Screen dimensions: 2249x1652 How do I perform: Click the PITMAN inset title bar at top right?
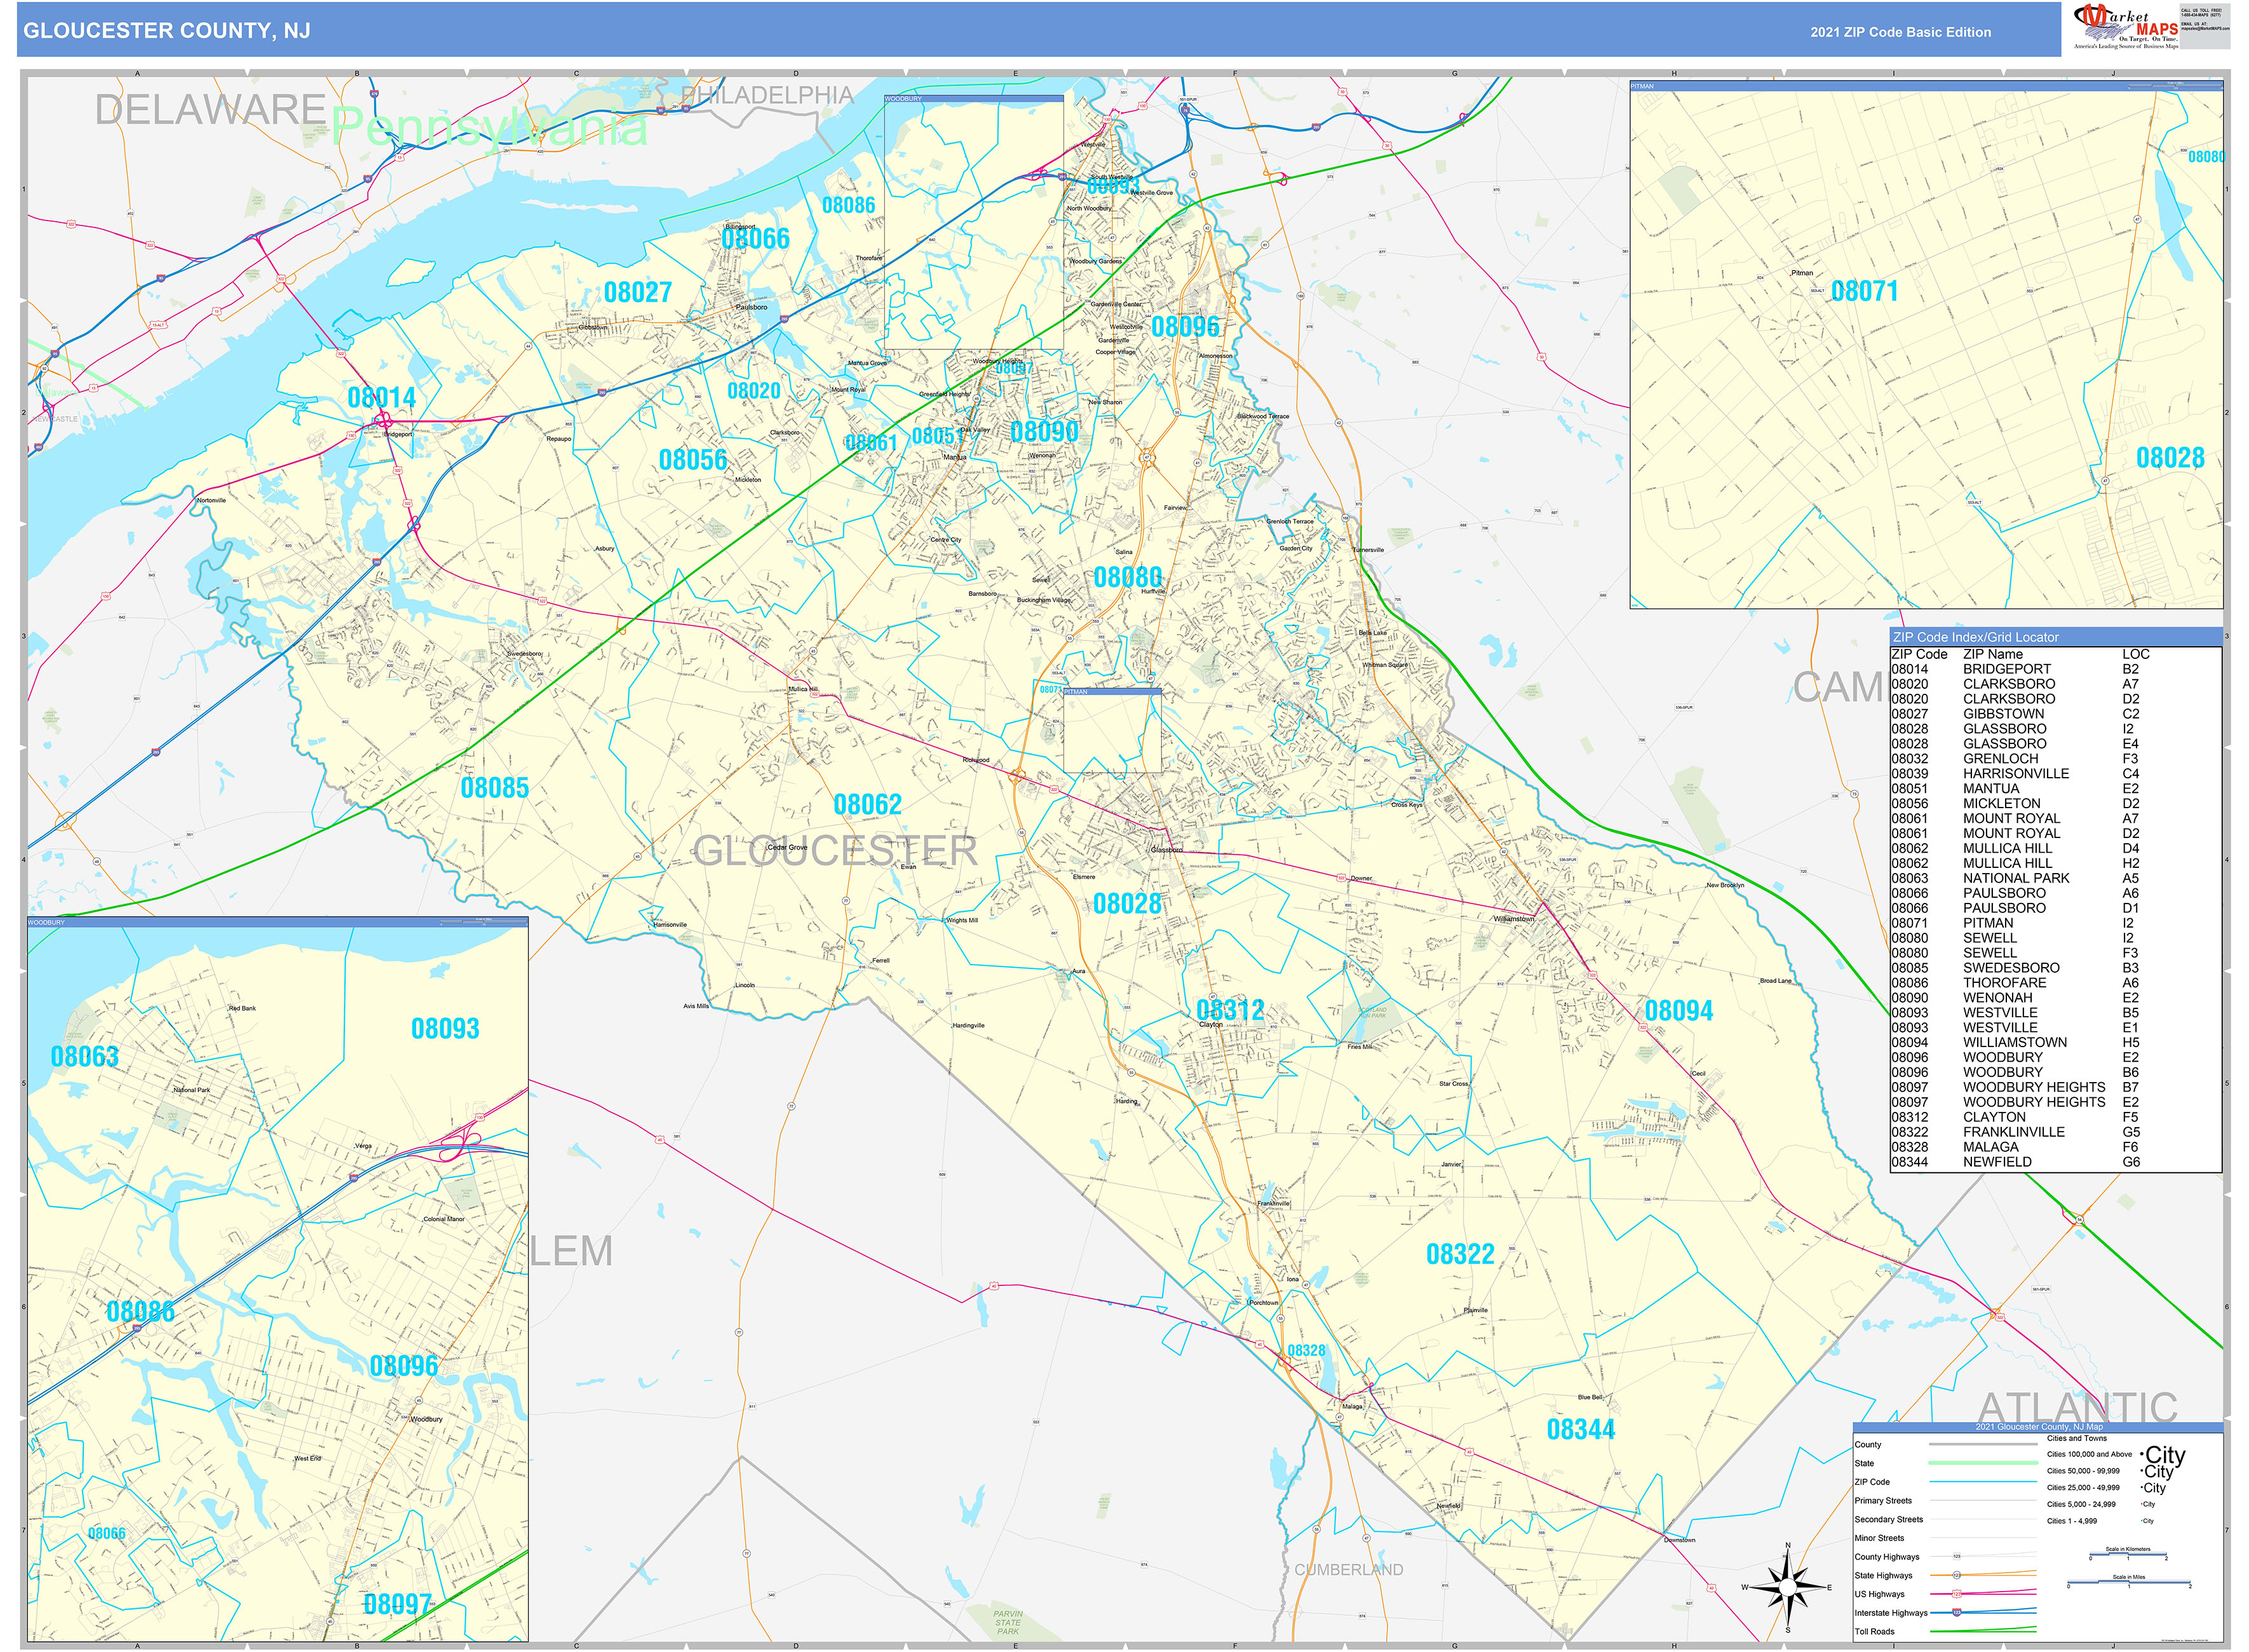coord(1926,86)
